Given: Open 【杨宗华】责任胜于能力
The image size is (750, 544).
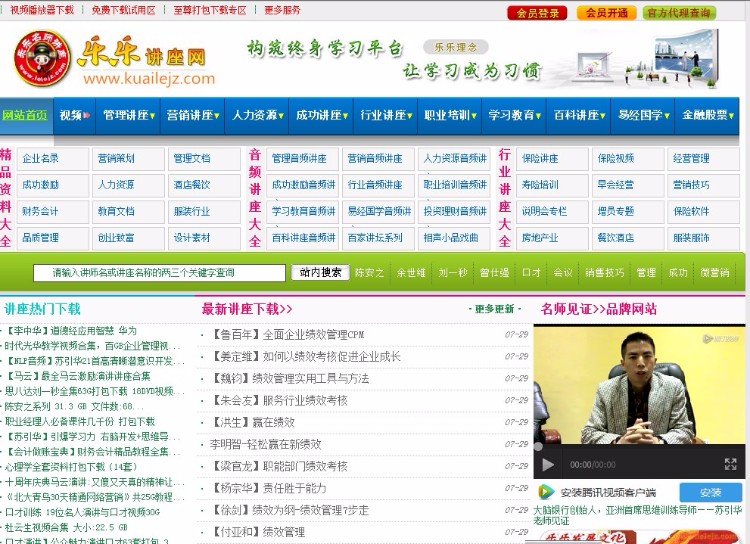Looking at the screenshot, I should pos(268,488).
